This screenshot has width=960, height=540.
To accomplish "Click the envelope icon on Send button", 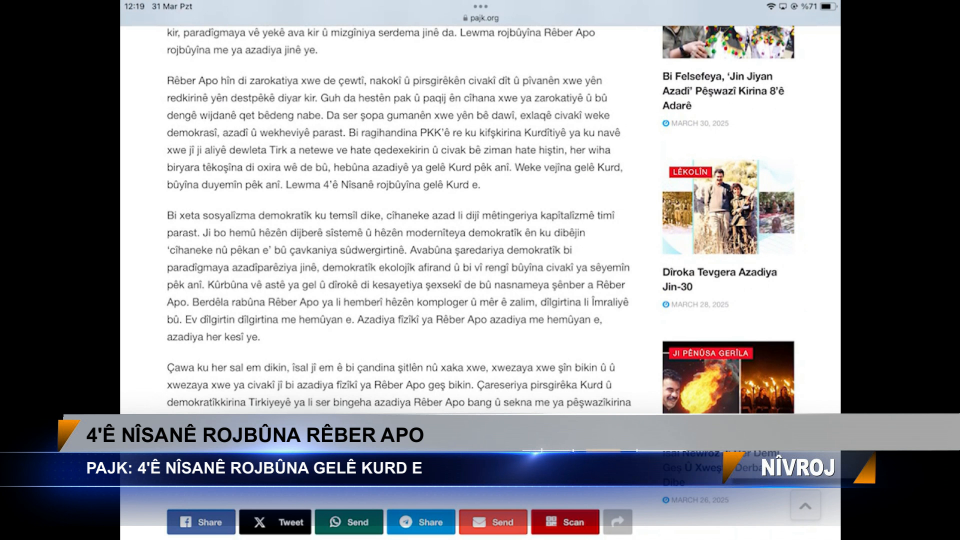I will 479,522.
